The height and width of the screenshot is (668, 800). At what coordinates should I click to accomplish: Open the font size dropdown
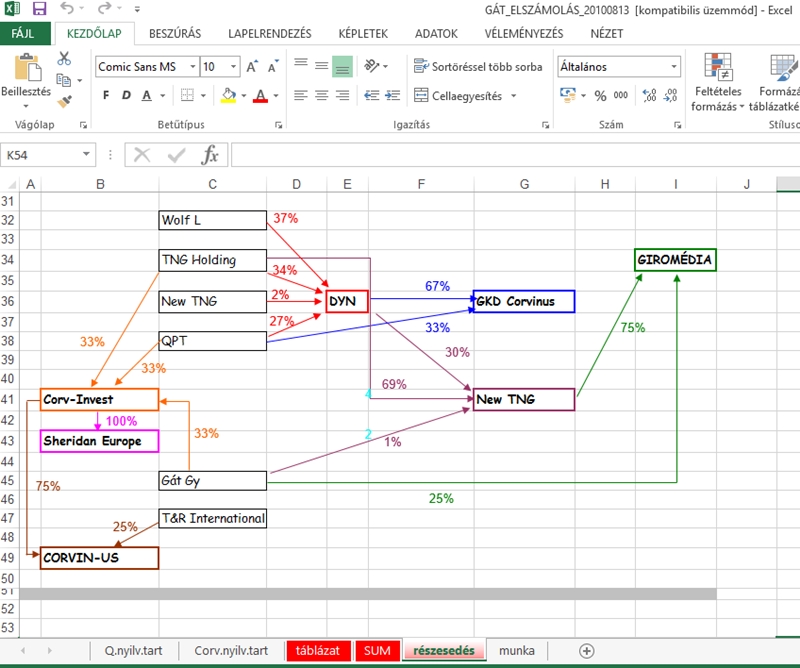click(x=233, y=67)
